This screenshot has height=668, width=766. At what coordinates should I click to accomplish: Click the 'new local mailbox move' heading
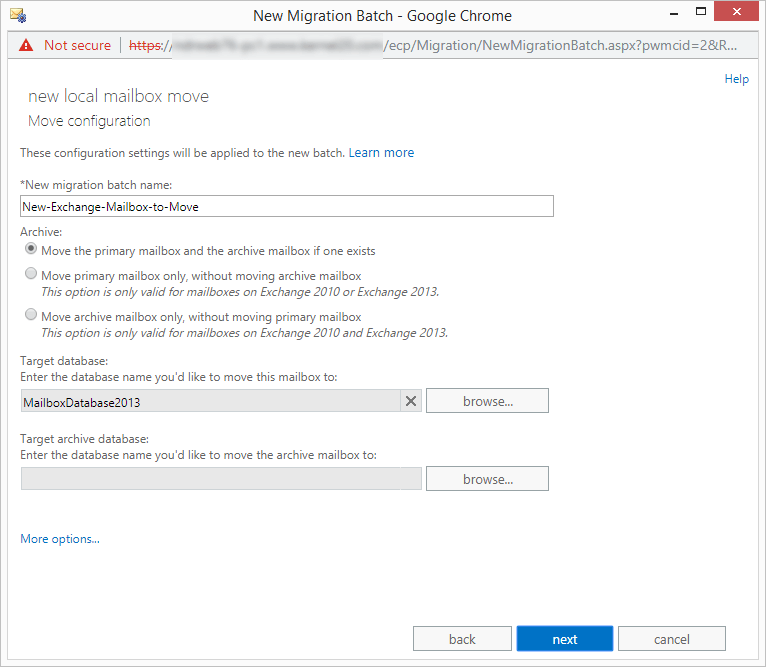(118, 96)
